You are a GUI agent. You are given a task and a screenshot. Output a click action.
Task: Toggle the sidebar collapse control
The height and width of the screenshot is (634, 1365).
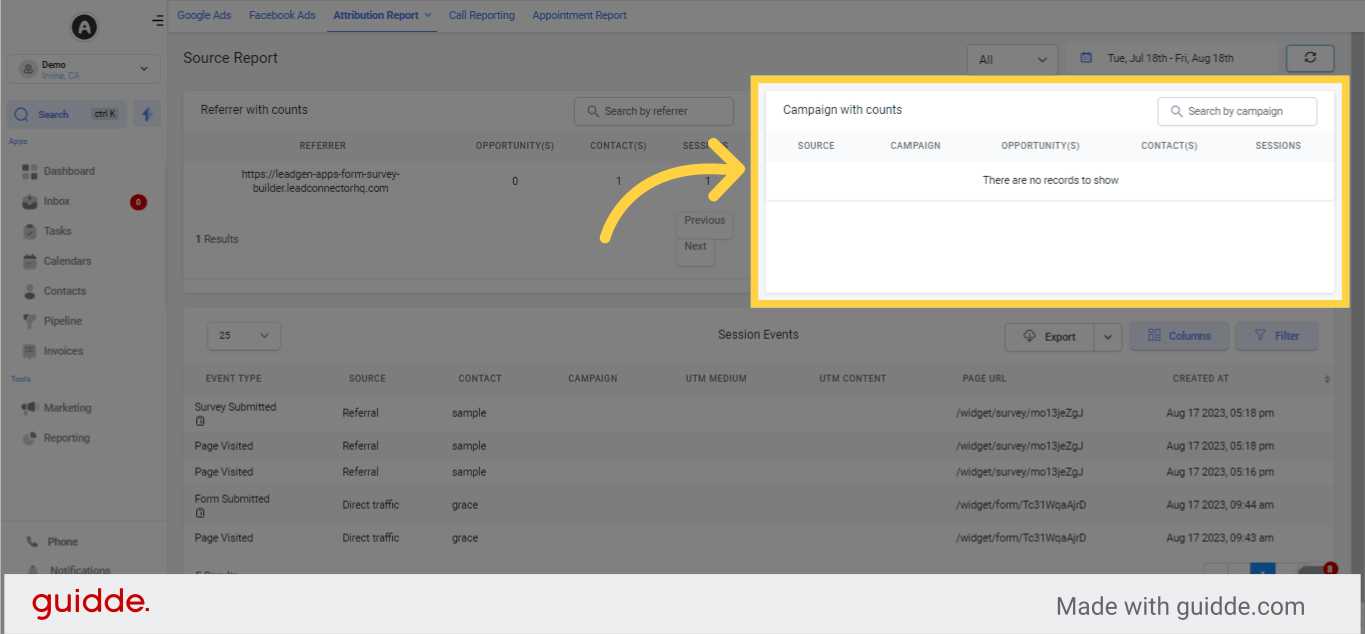[x=157, y=20]
